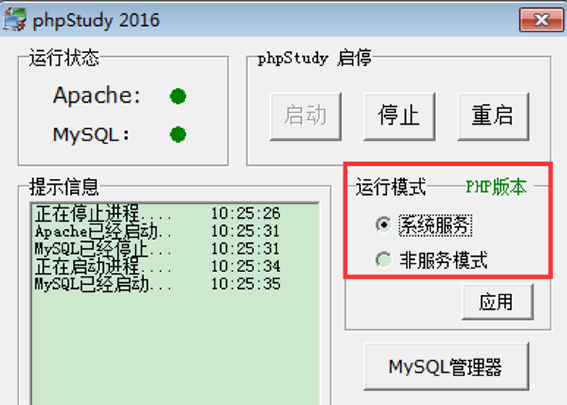The image size is (567, 405).
Task: Click the MySQL green status indicator
Action: (x=178, y=135)
